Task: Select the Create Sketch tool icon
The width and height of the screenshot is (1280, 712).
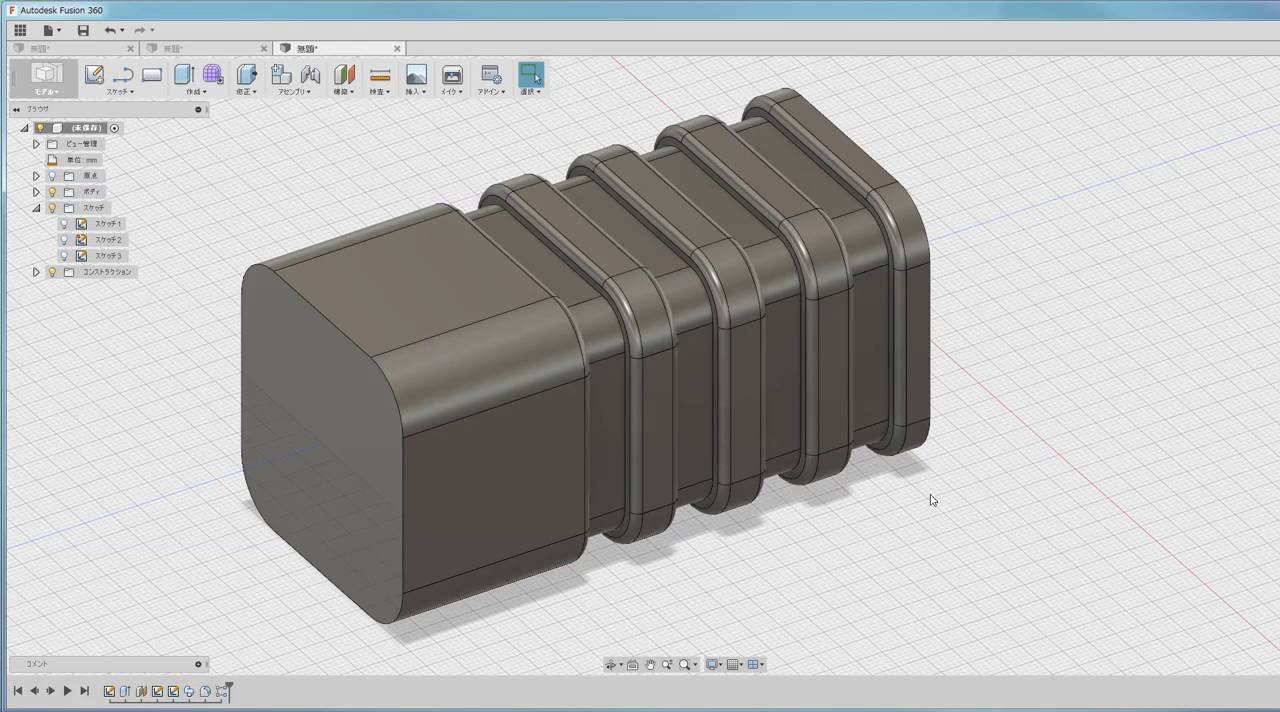Action: 94,74
